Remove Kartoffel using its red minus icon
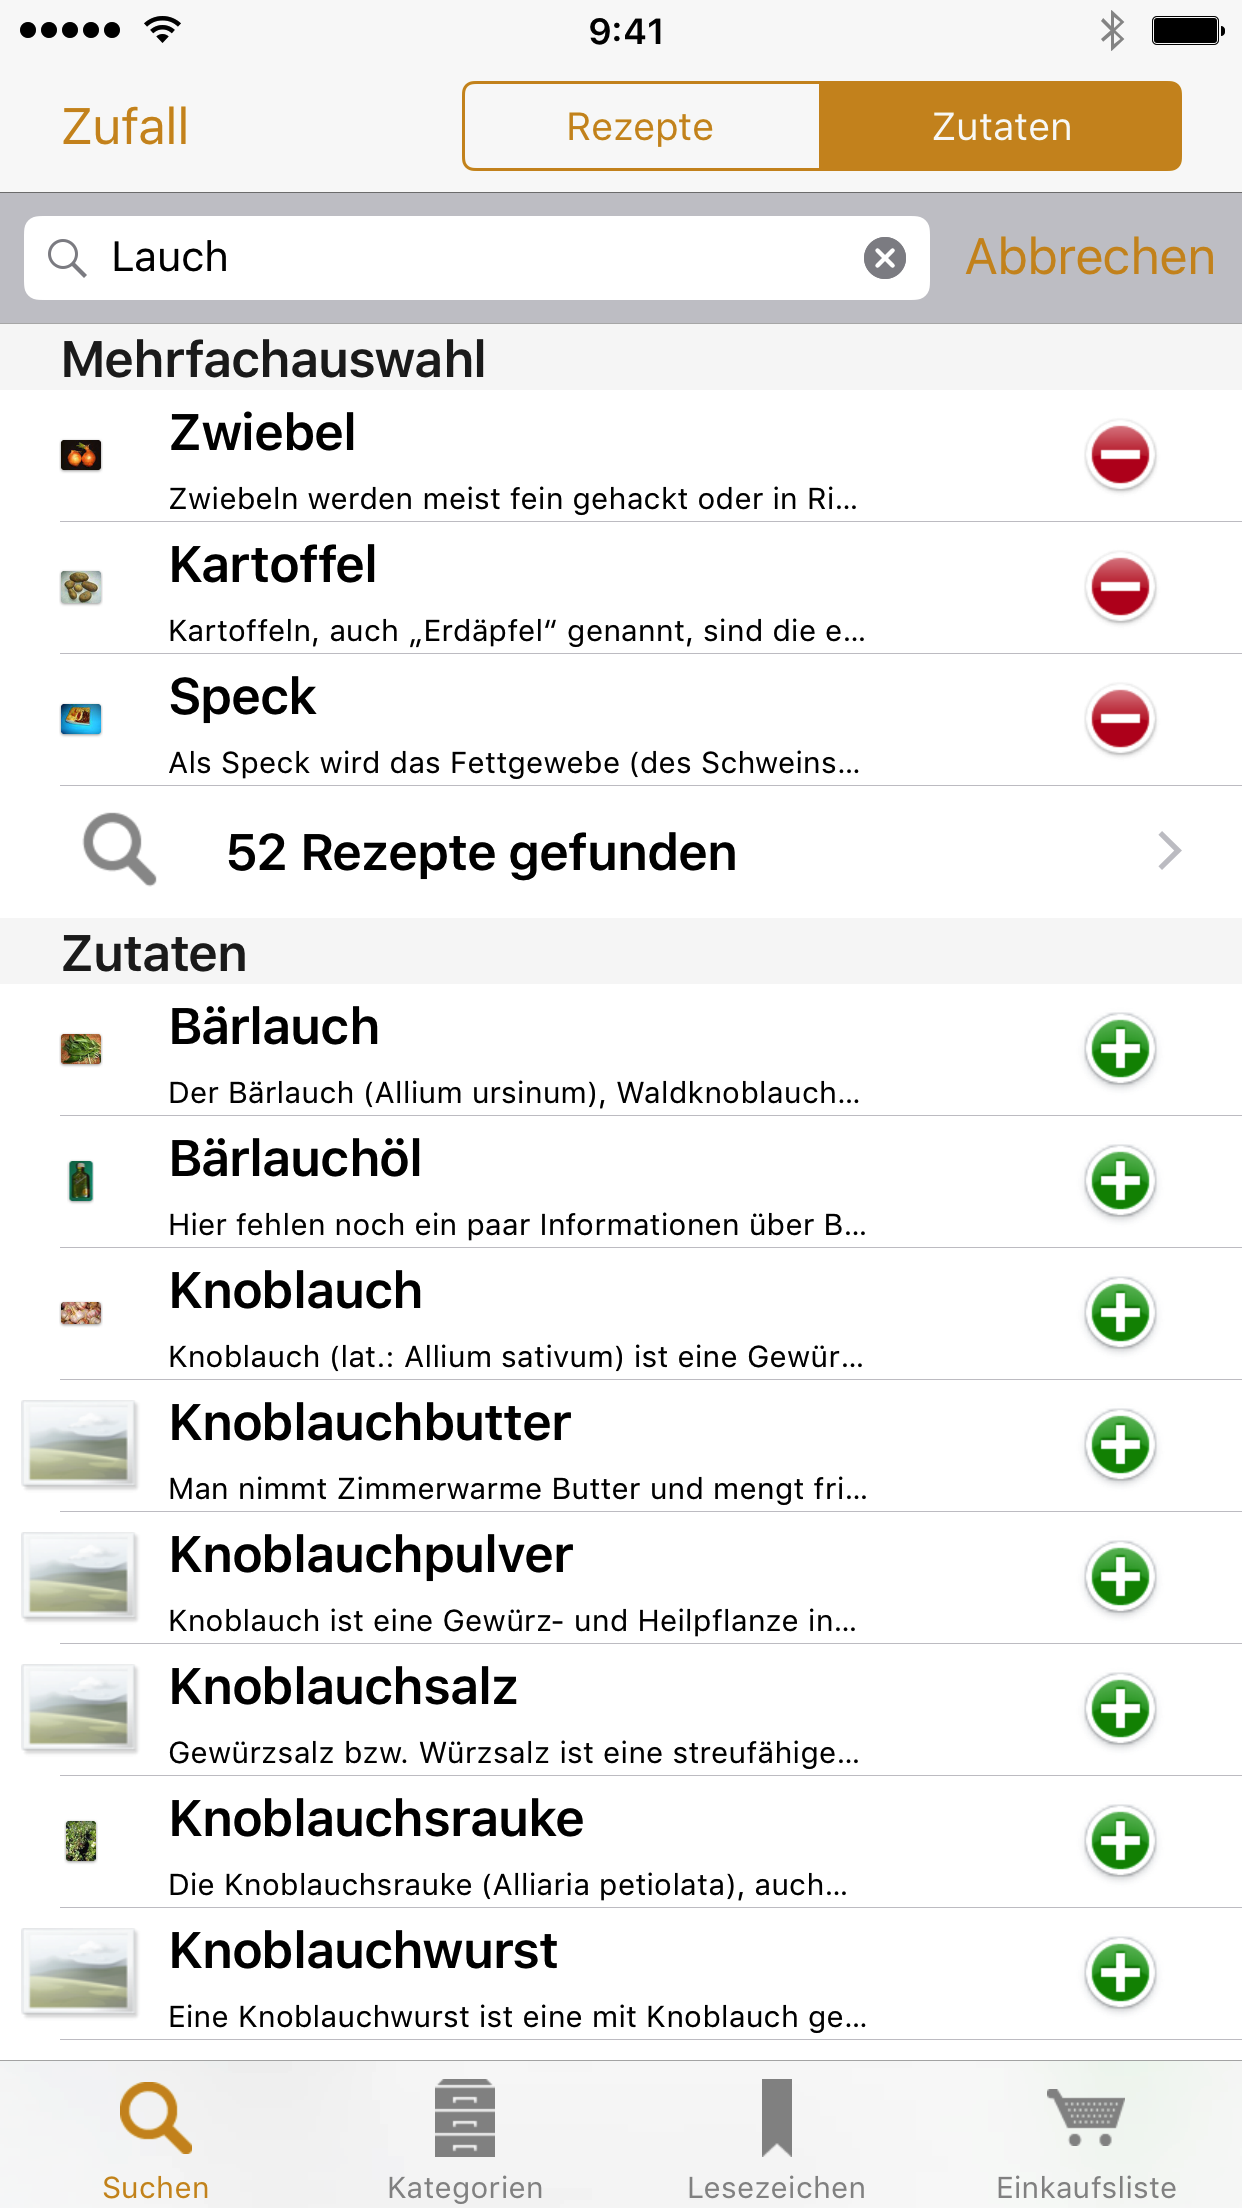The image size is (1242, 2208). (x=1120, y=587)
